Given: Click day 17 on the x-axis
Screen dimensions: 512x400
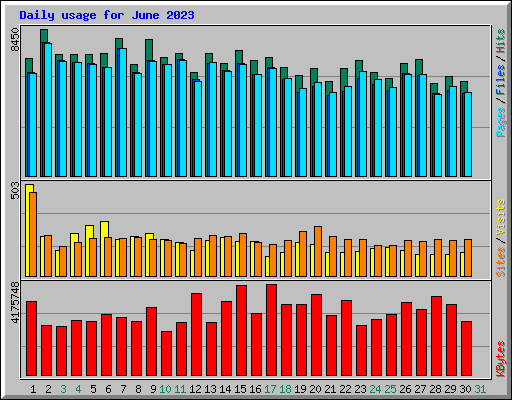Looking at the screenshot, I should point(270,389).
